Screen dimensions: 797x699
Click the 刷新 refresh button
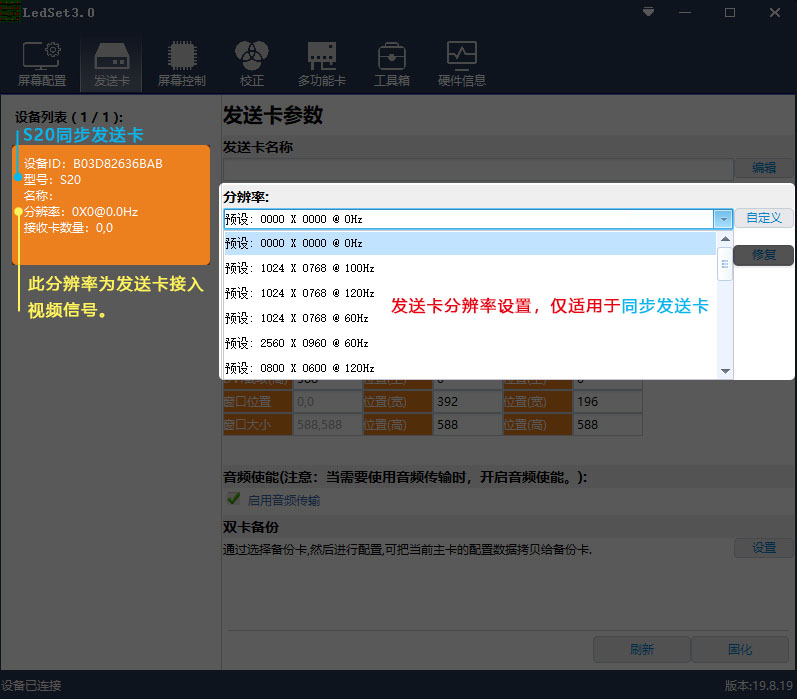click(641, 649)
